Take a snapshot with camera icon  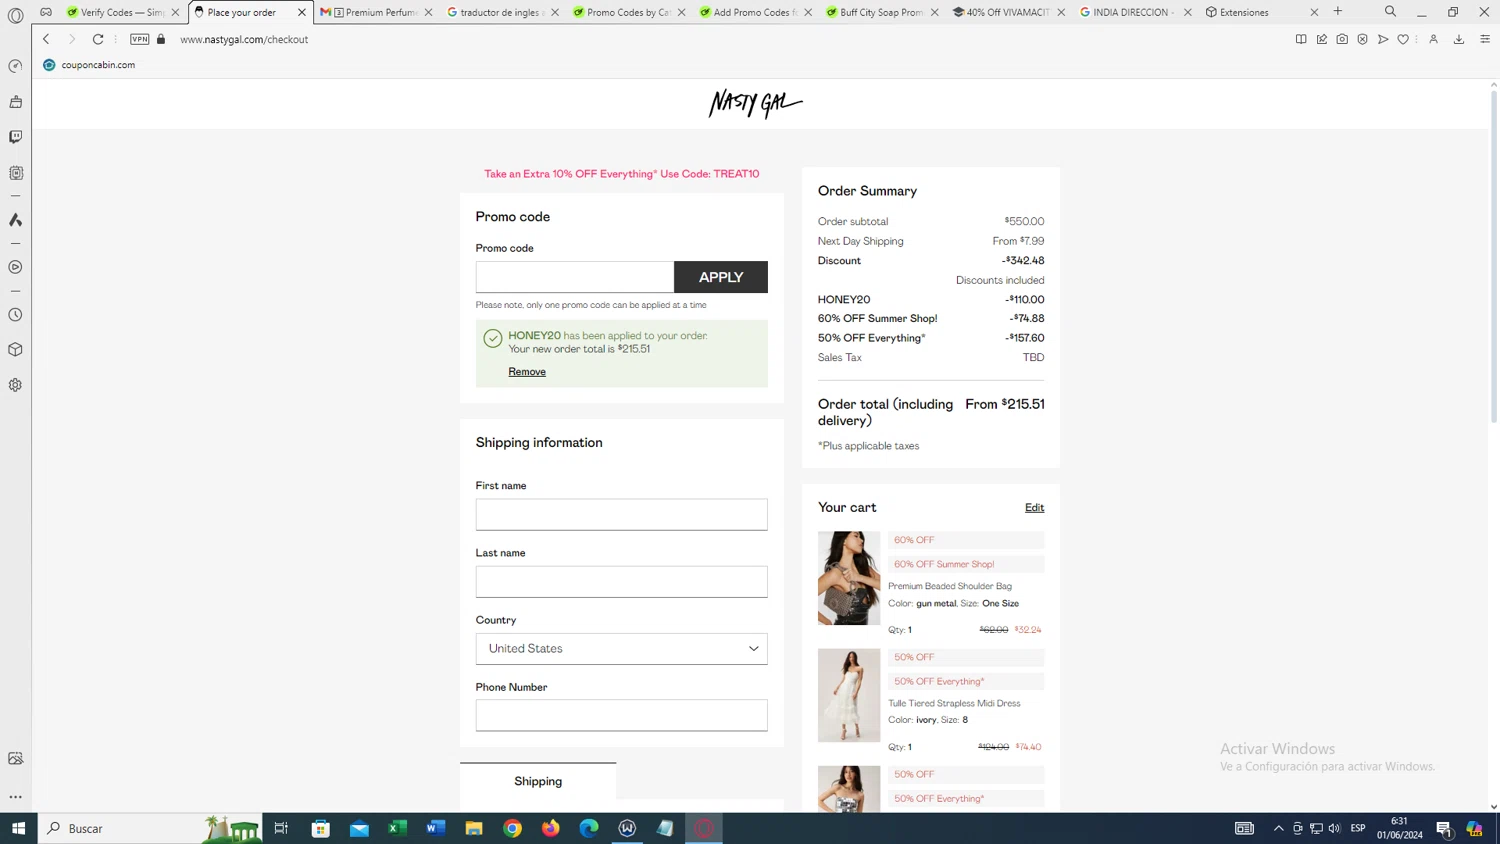click(x=1342, y=39)
